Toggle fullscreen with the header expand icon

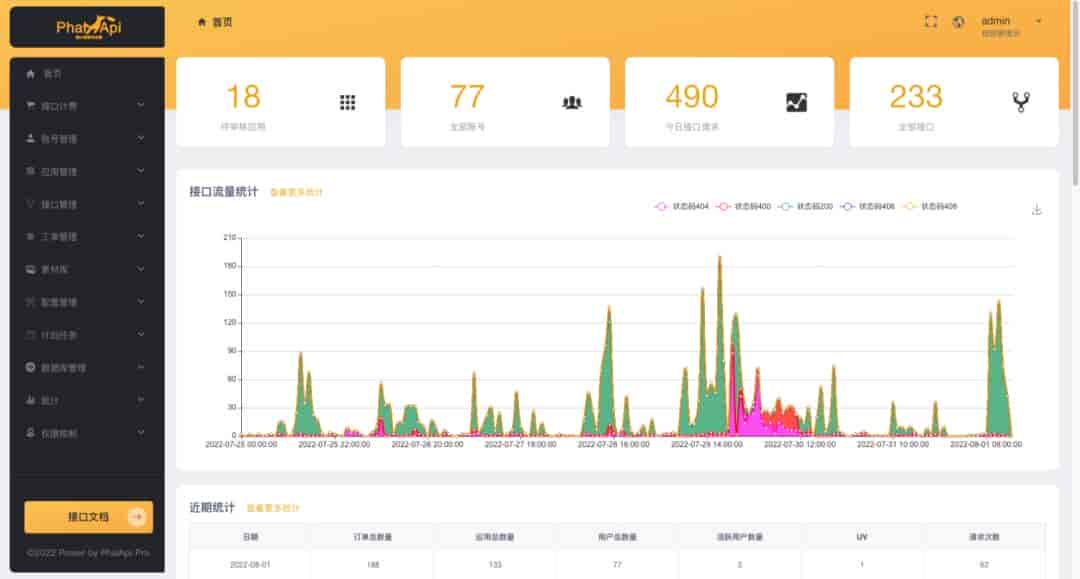pos(931,21)
